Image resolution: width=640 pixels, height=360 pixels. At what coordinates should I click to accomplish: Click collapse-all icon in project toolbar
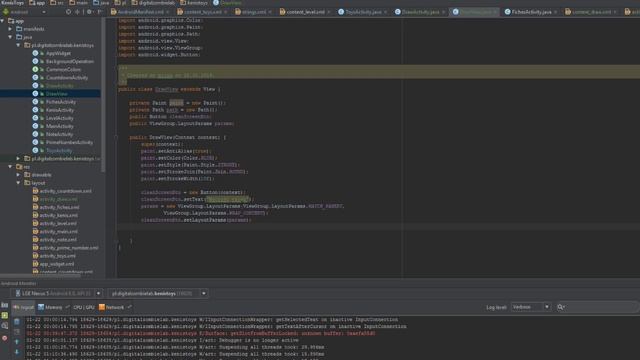point(77,12)
